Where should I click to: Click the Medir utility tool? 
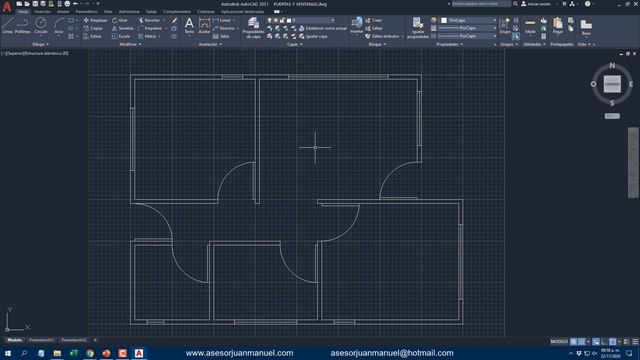click(530, 26)
